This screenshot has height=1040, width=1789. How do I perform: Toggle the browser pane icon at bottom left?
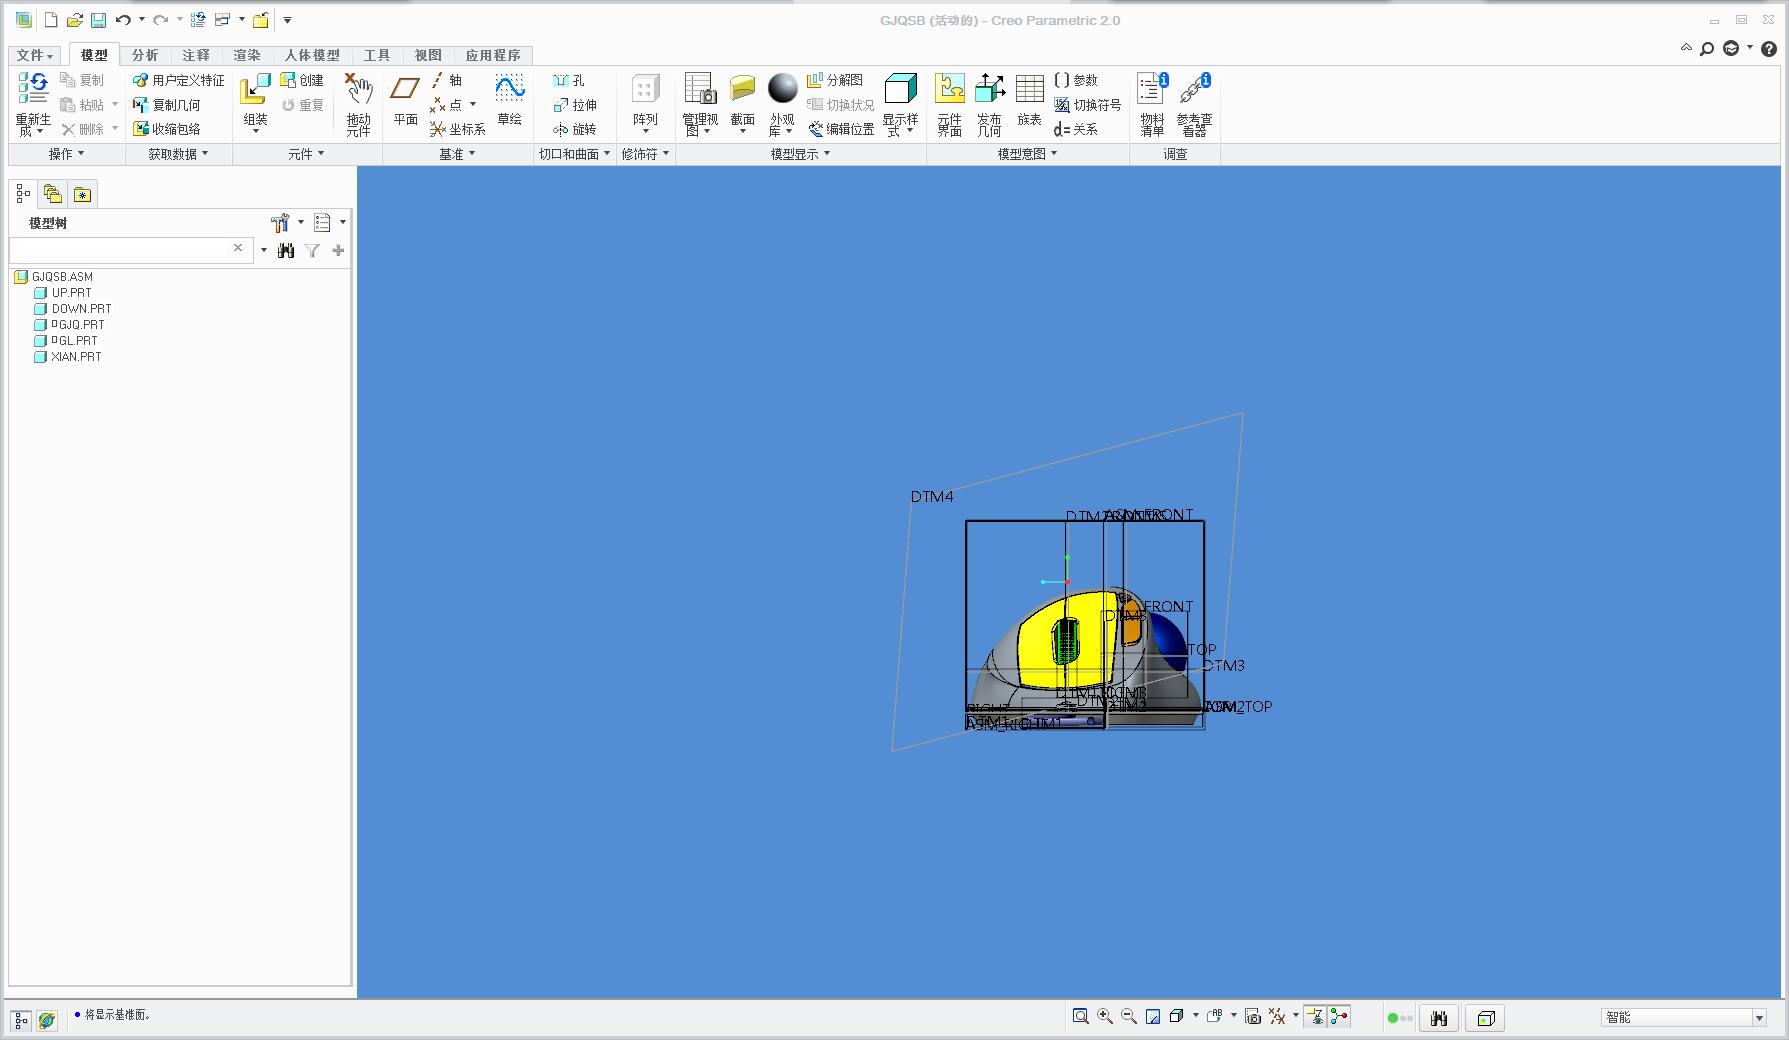point(46,1020)
